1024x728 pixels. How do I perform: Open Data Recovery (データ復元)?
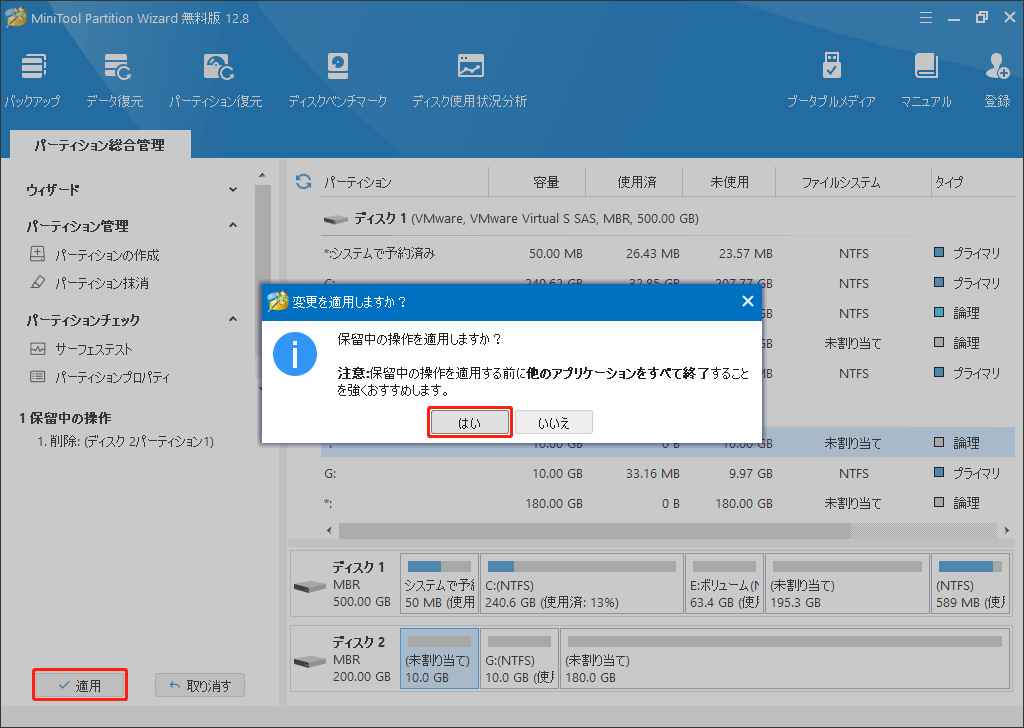115,80
